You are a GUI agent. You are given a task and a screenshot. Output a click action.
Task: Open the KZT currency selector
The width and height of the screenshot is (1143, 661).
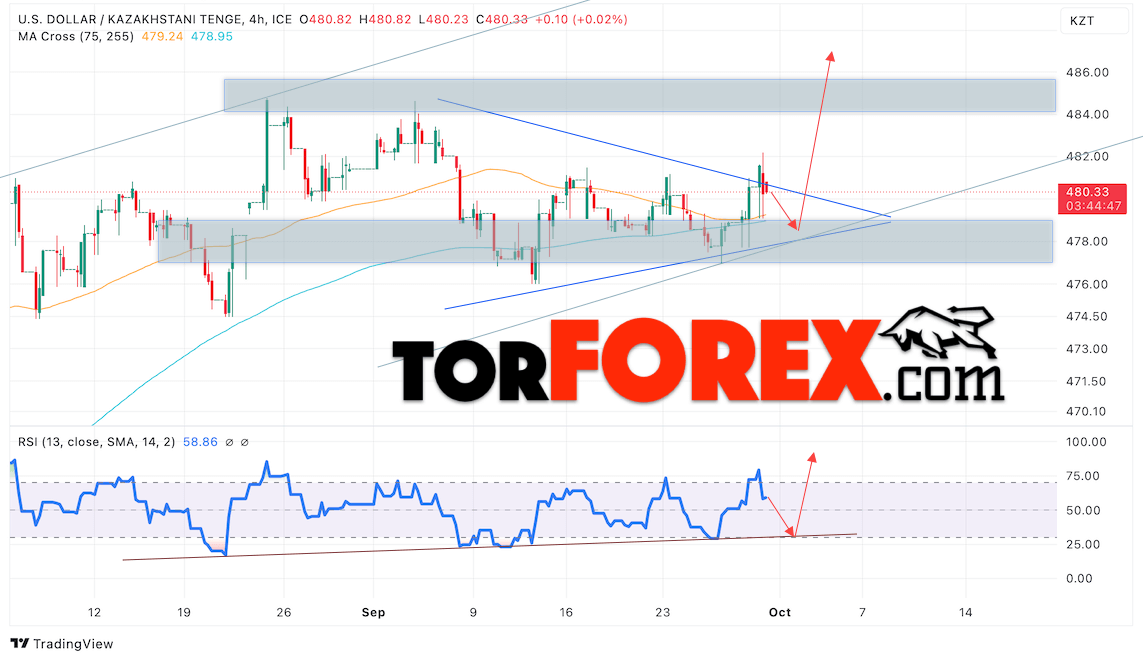pyautogui.click(x=1093, y=21)
